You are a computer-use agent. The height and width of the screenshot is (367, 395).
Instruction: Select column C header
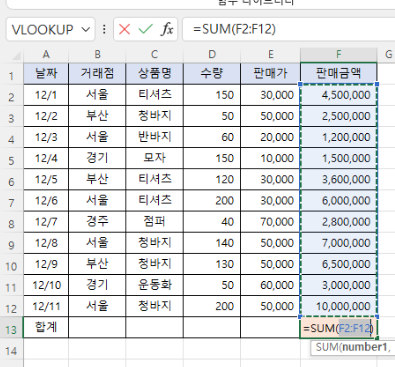click(154, 54)
